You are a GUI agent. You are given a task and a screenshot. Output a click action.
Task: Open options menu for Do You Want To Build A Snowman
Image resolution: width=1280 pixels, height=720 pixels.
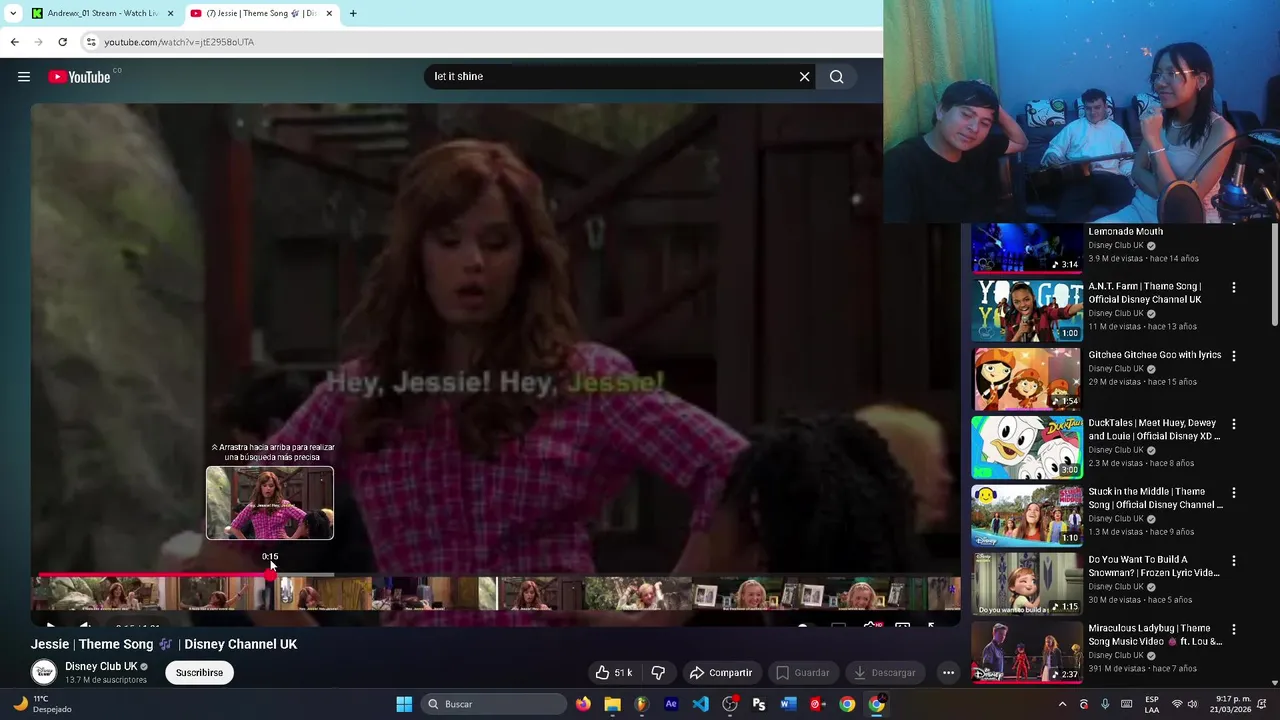point(1233,561)
